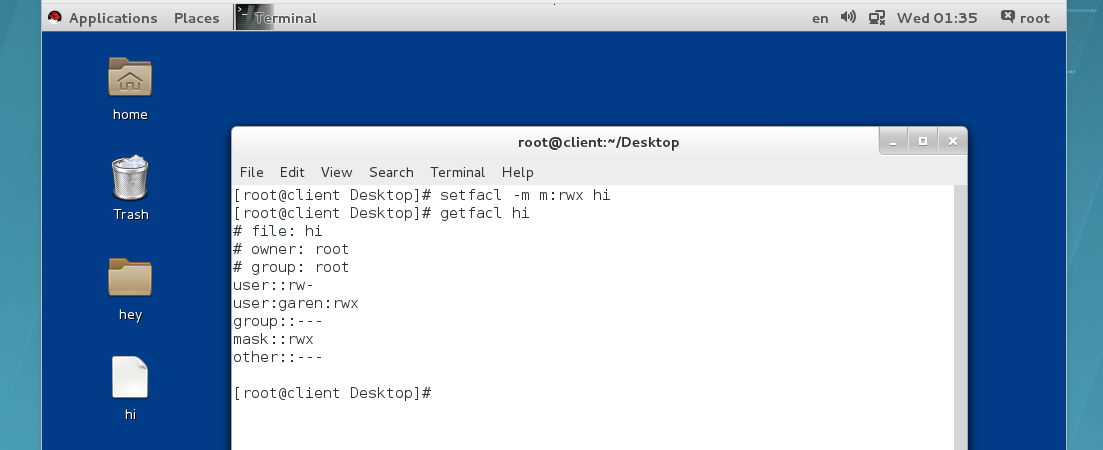Click the 'home' label on desktop

point(130,114)
